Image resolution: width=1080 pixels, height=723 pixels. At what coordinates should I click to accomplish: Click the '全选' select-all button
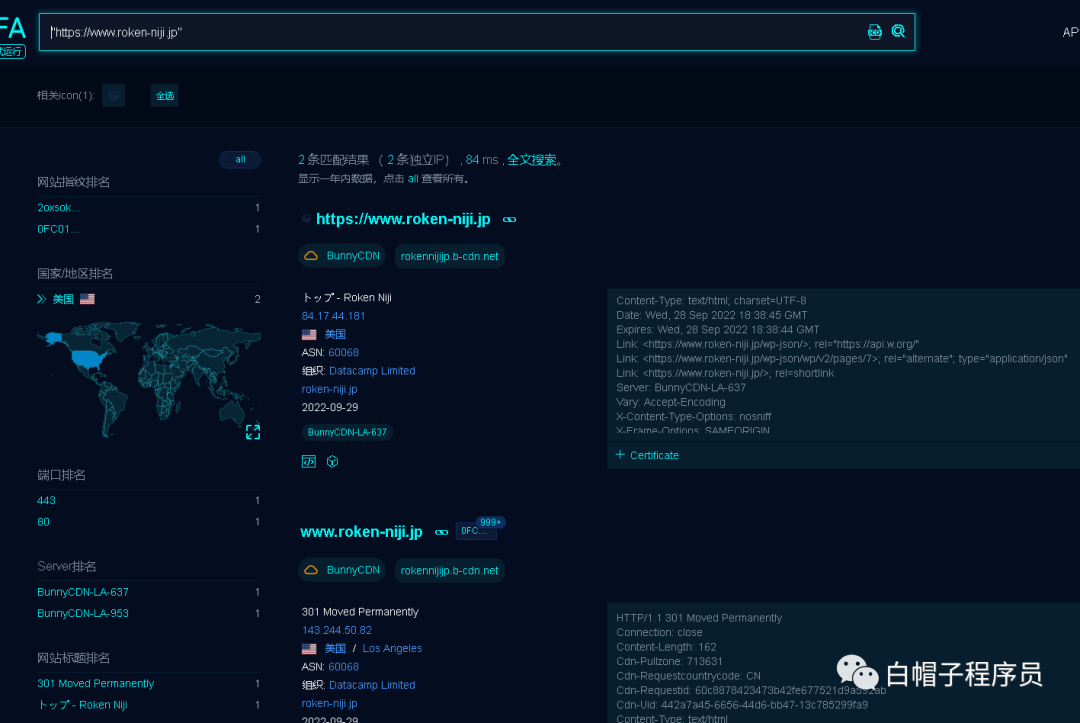[x=165, y=96]
